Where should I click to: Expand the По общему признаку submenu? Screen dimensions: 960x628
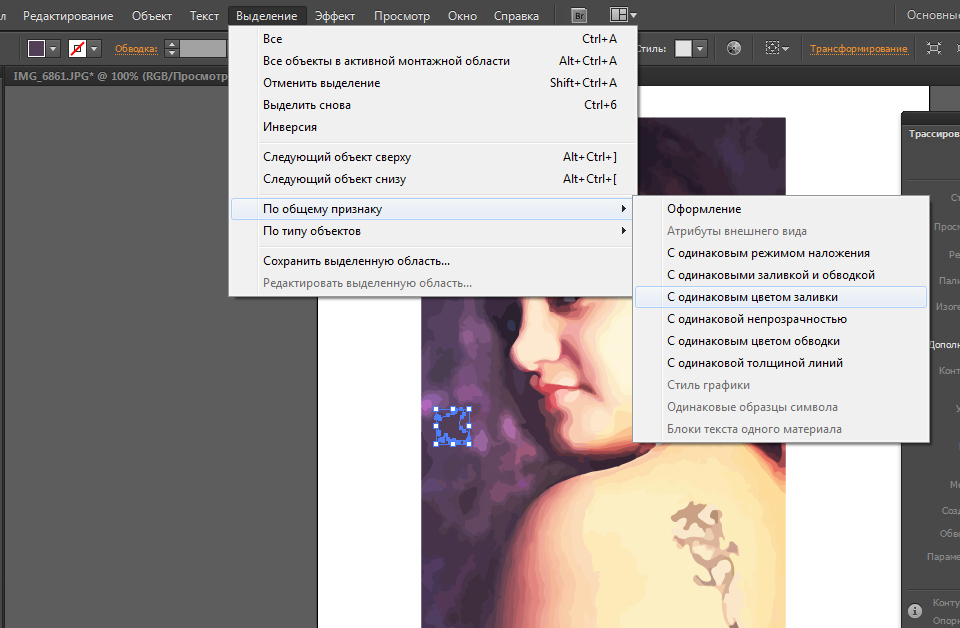[x=432, y=209]
